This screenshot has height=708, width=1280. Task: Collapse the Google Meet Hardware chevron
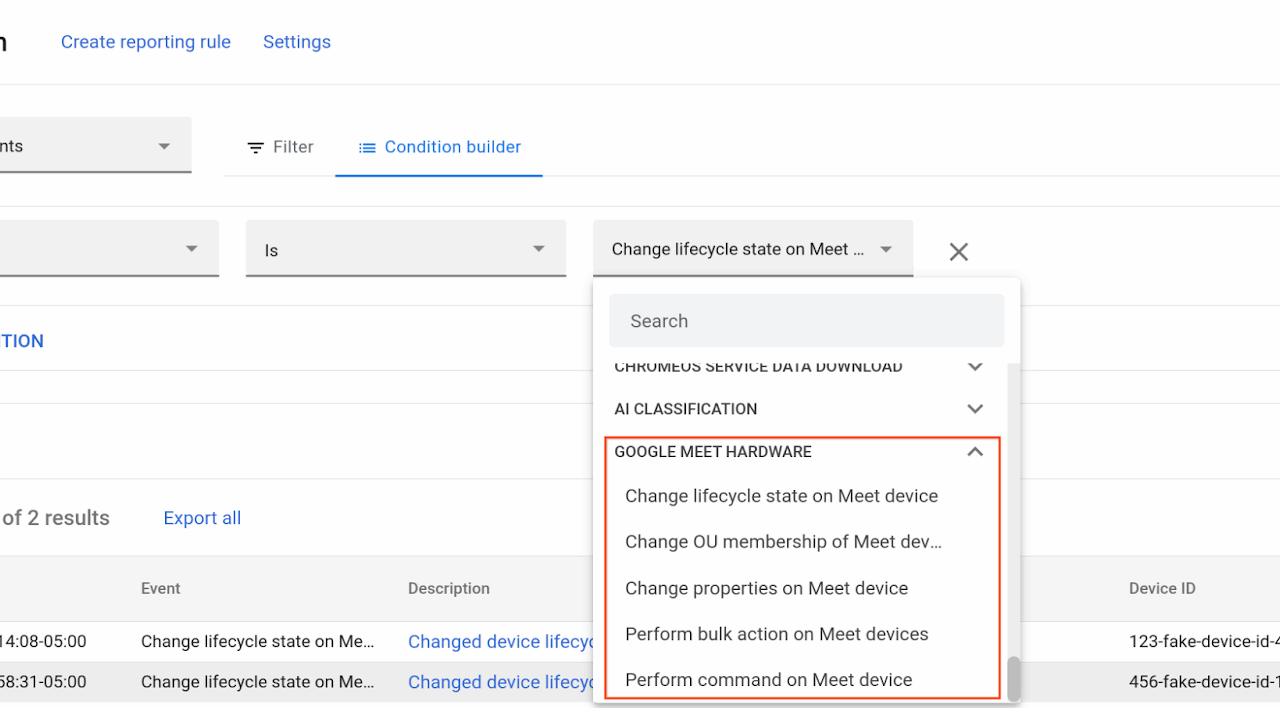tap(975, 452)
